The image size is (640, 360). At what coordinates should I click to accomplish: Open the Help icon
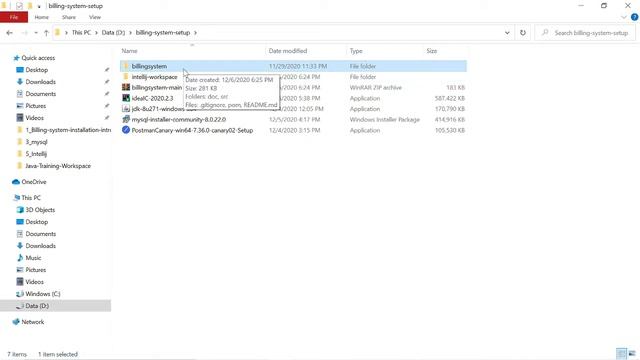coord(634,17)
